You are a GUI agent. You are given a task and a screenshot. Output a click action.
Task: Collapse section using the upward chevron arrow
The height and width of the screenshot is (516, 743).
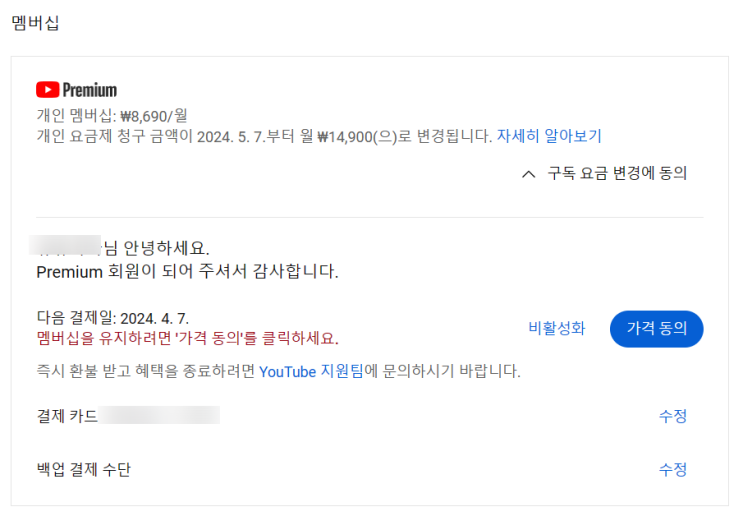click(x=529, y=174)
